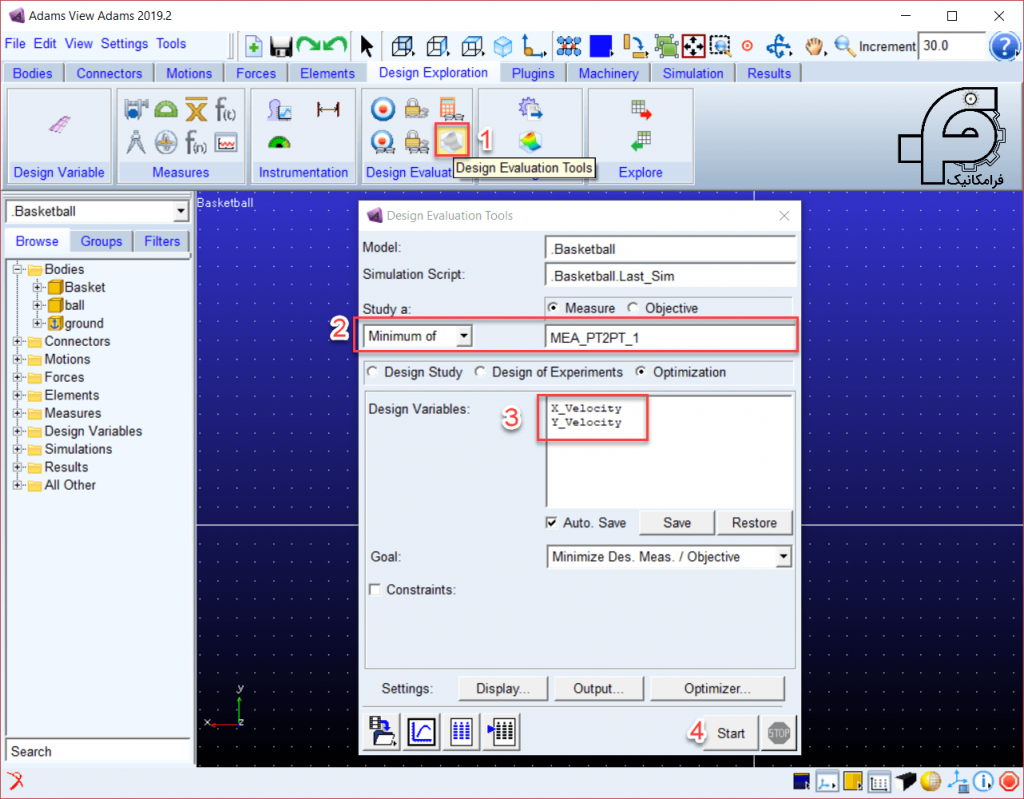The width and height of the screenshot is (1024, 799).
Task: Click the solid blue cube render icon
Action: coord(503,46)
